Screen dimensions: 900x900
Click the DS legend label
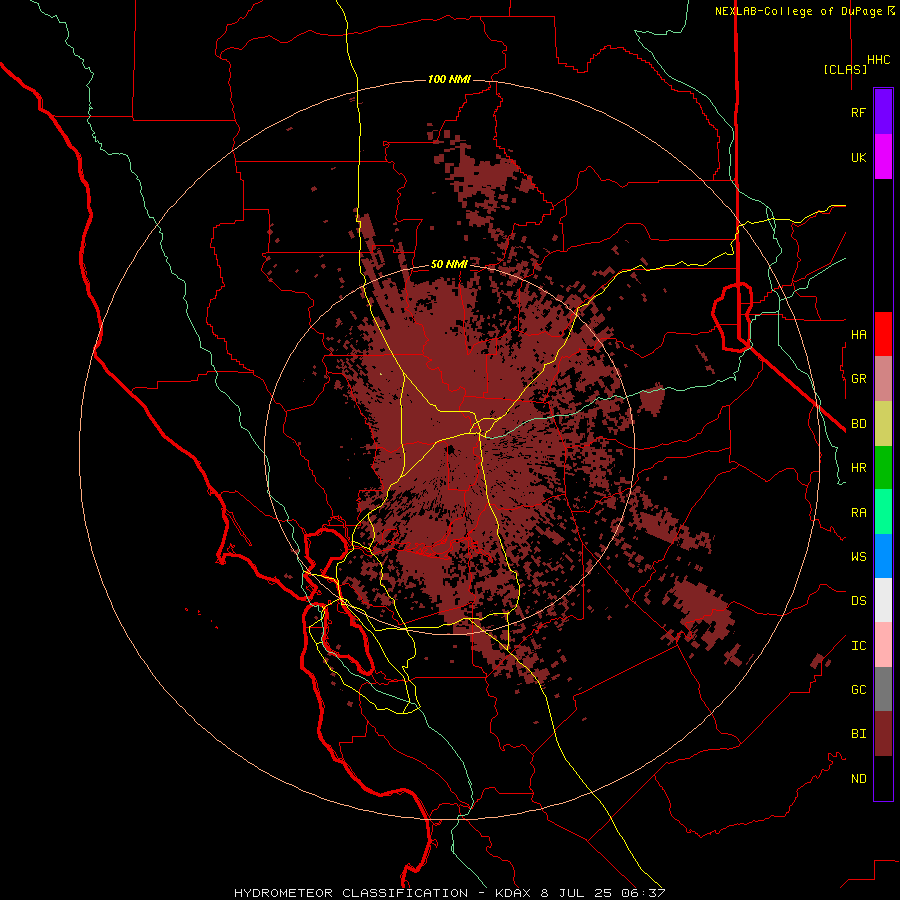click(858, 601)
